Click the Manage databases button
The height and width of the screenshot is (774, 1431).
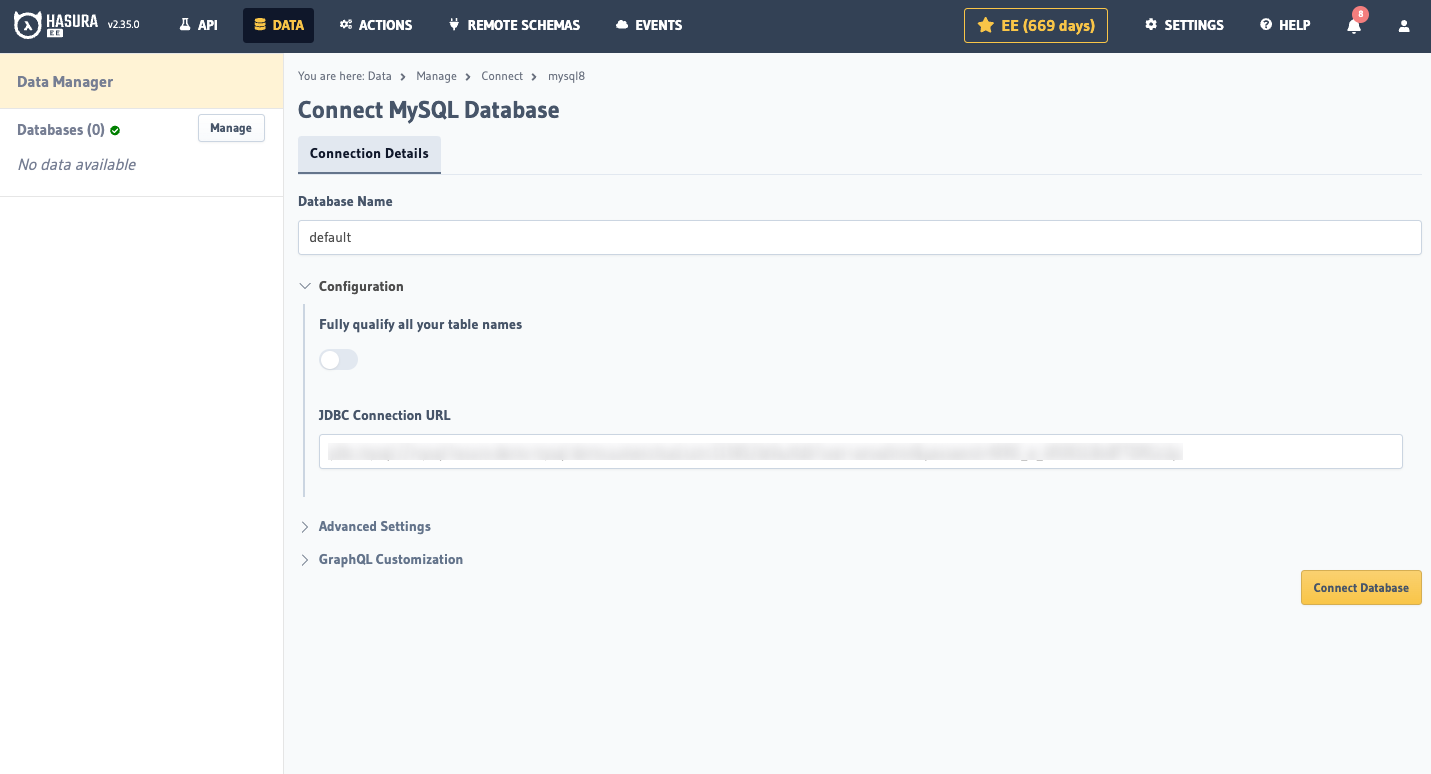click(231, 128)
